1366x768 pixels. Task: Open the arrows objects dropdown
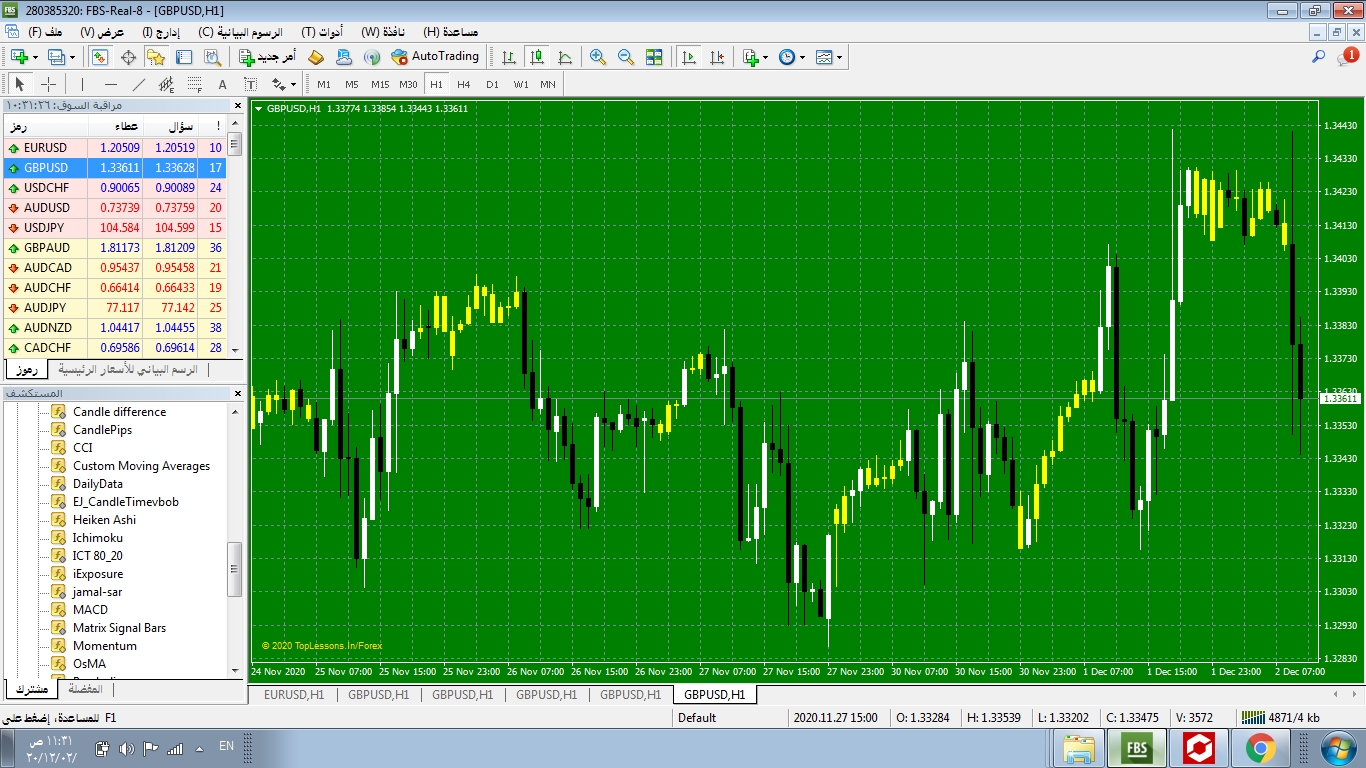click(x=292, y=85)
